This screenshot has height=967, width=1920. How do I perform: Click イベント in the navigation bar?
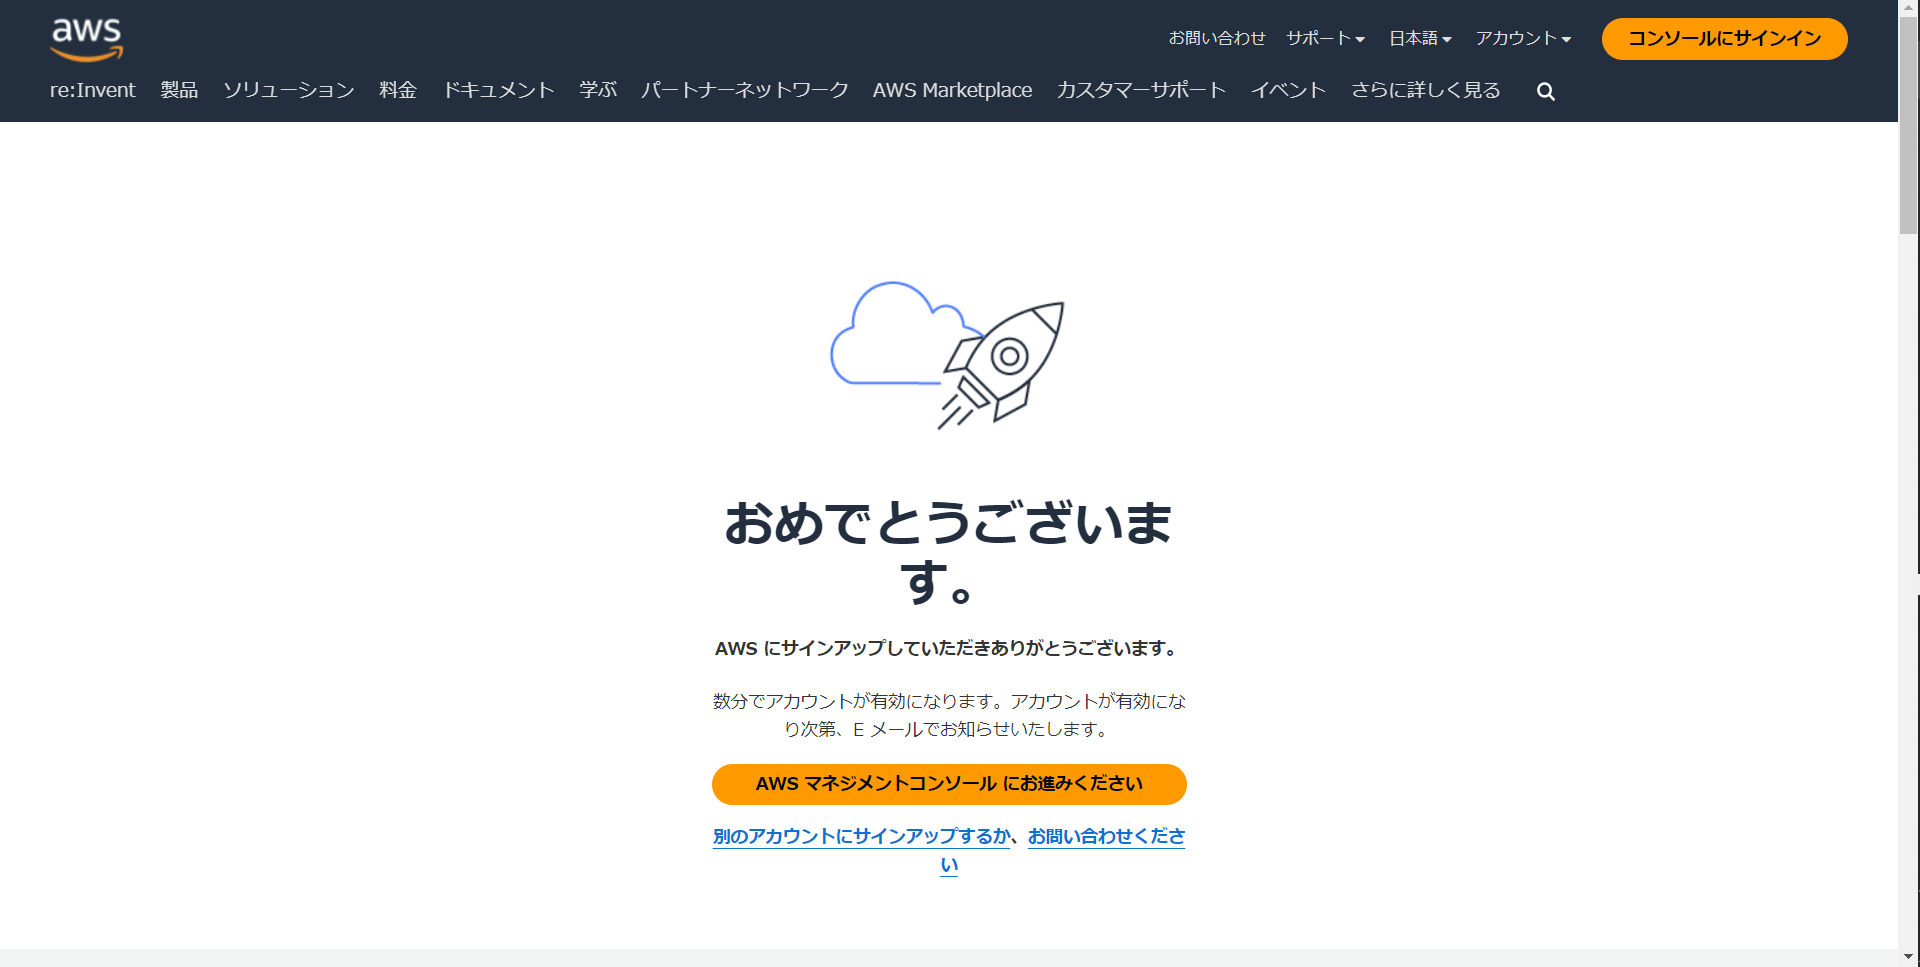point(1288,90)
